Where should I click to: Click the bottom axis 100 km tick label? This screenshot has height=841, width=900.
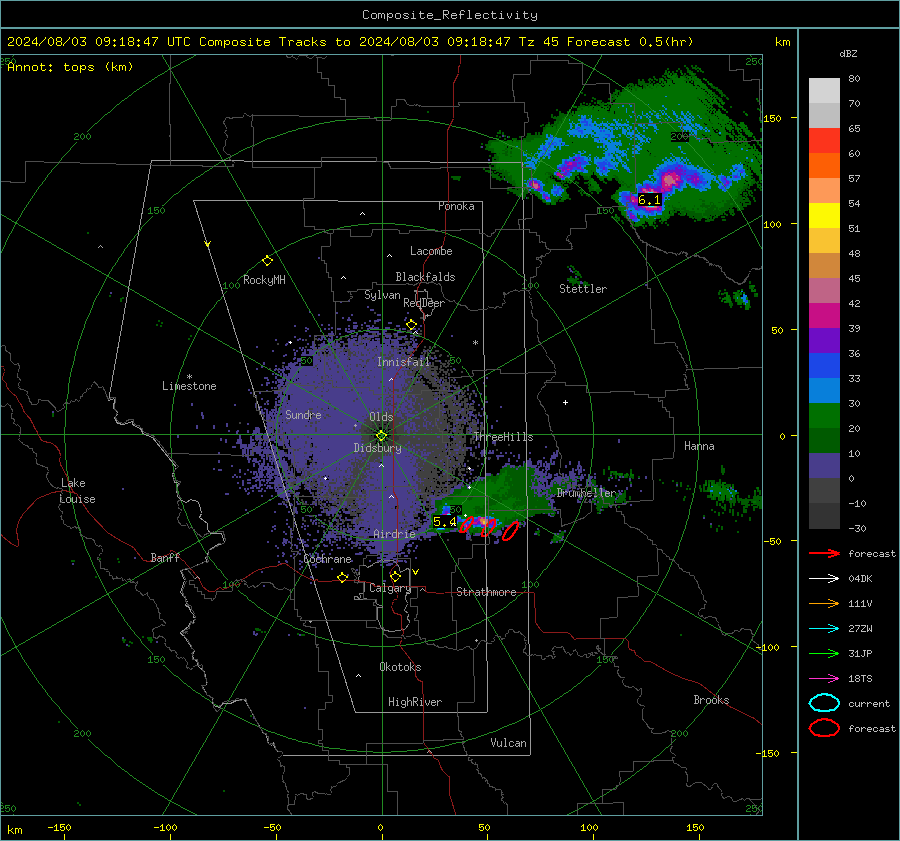[589, 828]
